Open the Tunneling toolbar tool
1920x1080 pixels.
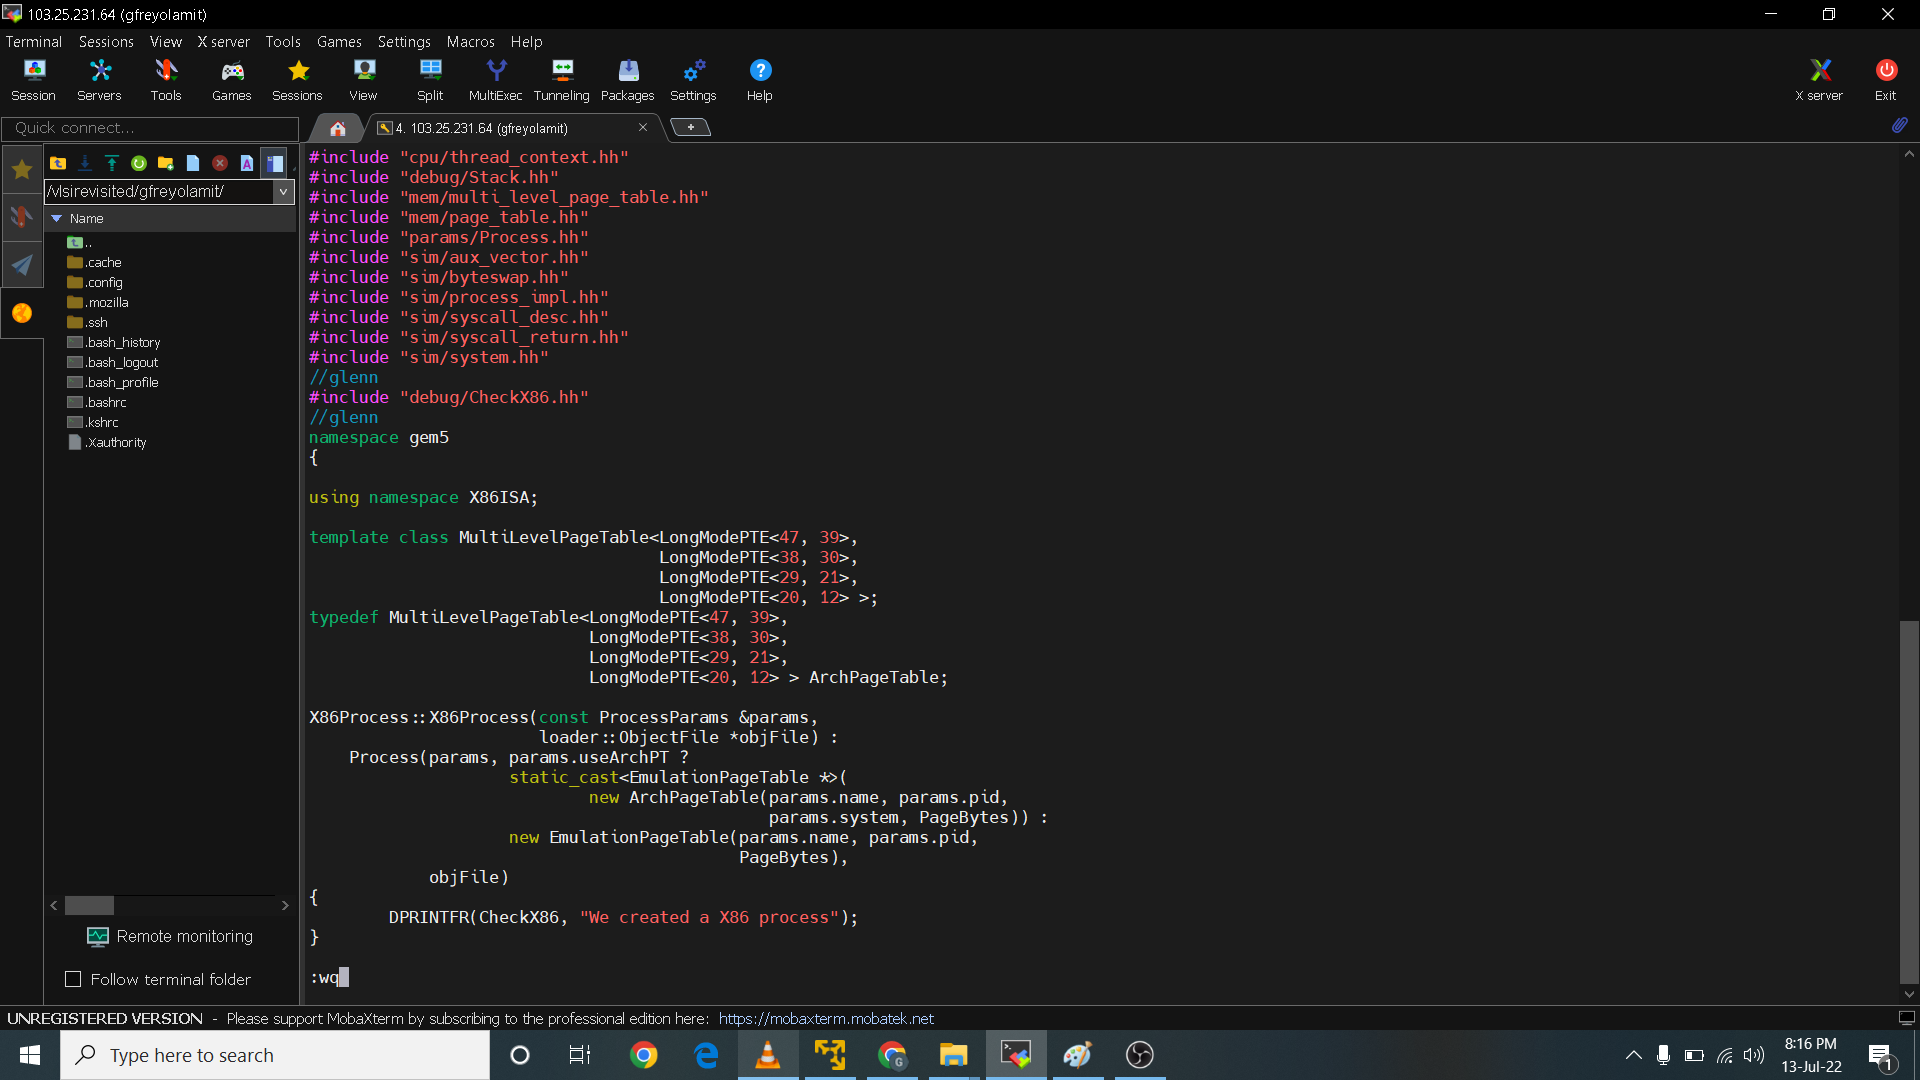coord(561,79)
